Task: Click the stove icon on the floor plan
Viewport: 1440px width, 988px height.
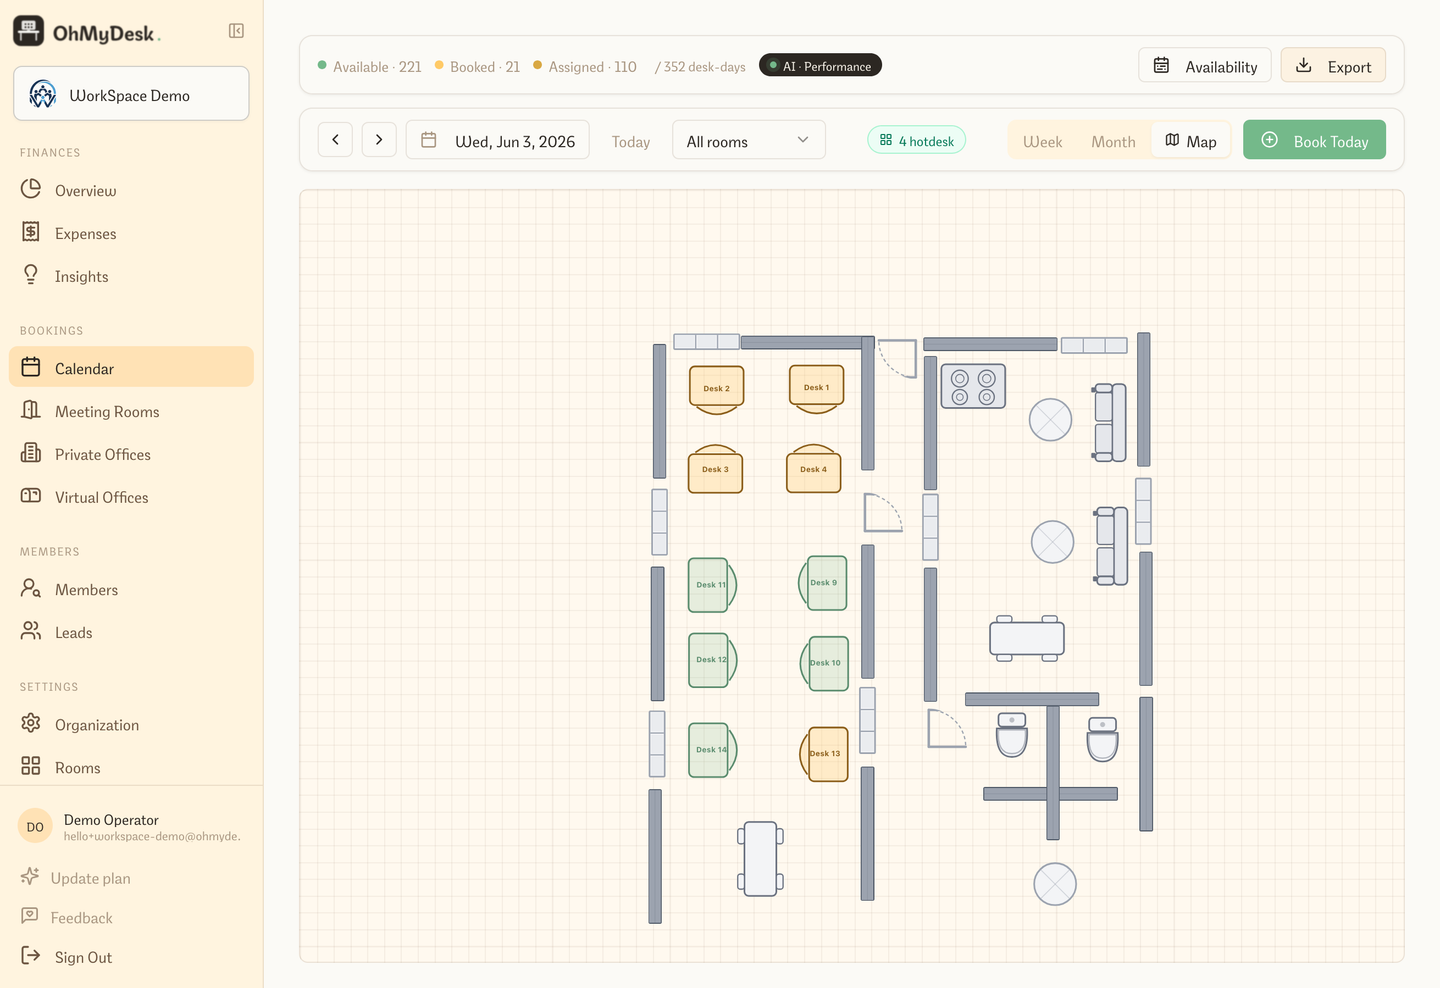Action: (973, 386)
